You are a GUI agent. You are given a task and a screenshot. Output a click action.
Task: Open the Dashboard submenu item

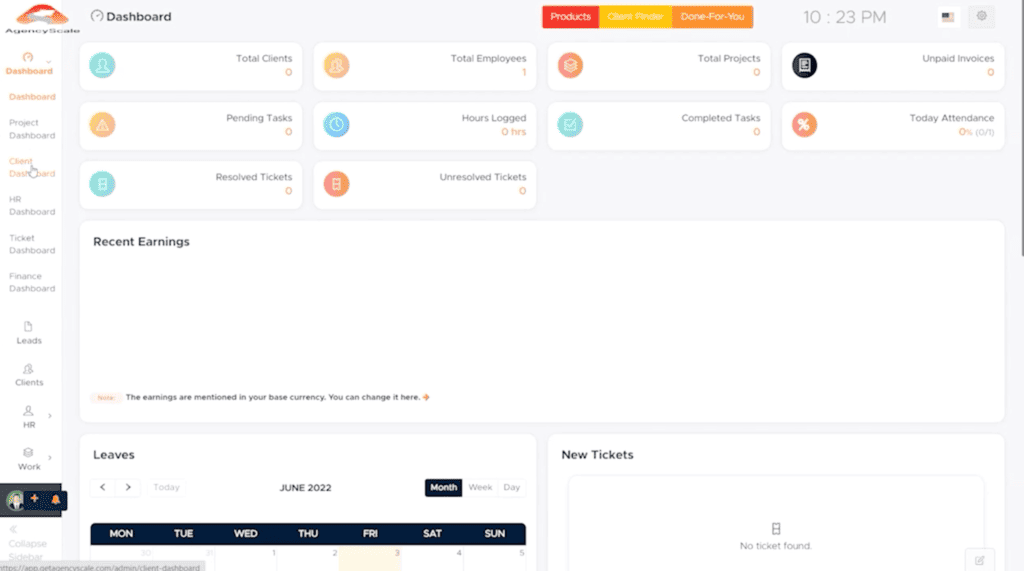tap(32, 97)
